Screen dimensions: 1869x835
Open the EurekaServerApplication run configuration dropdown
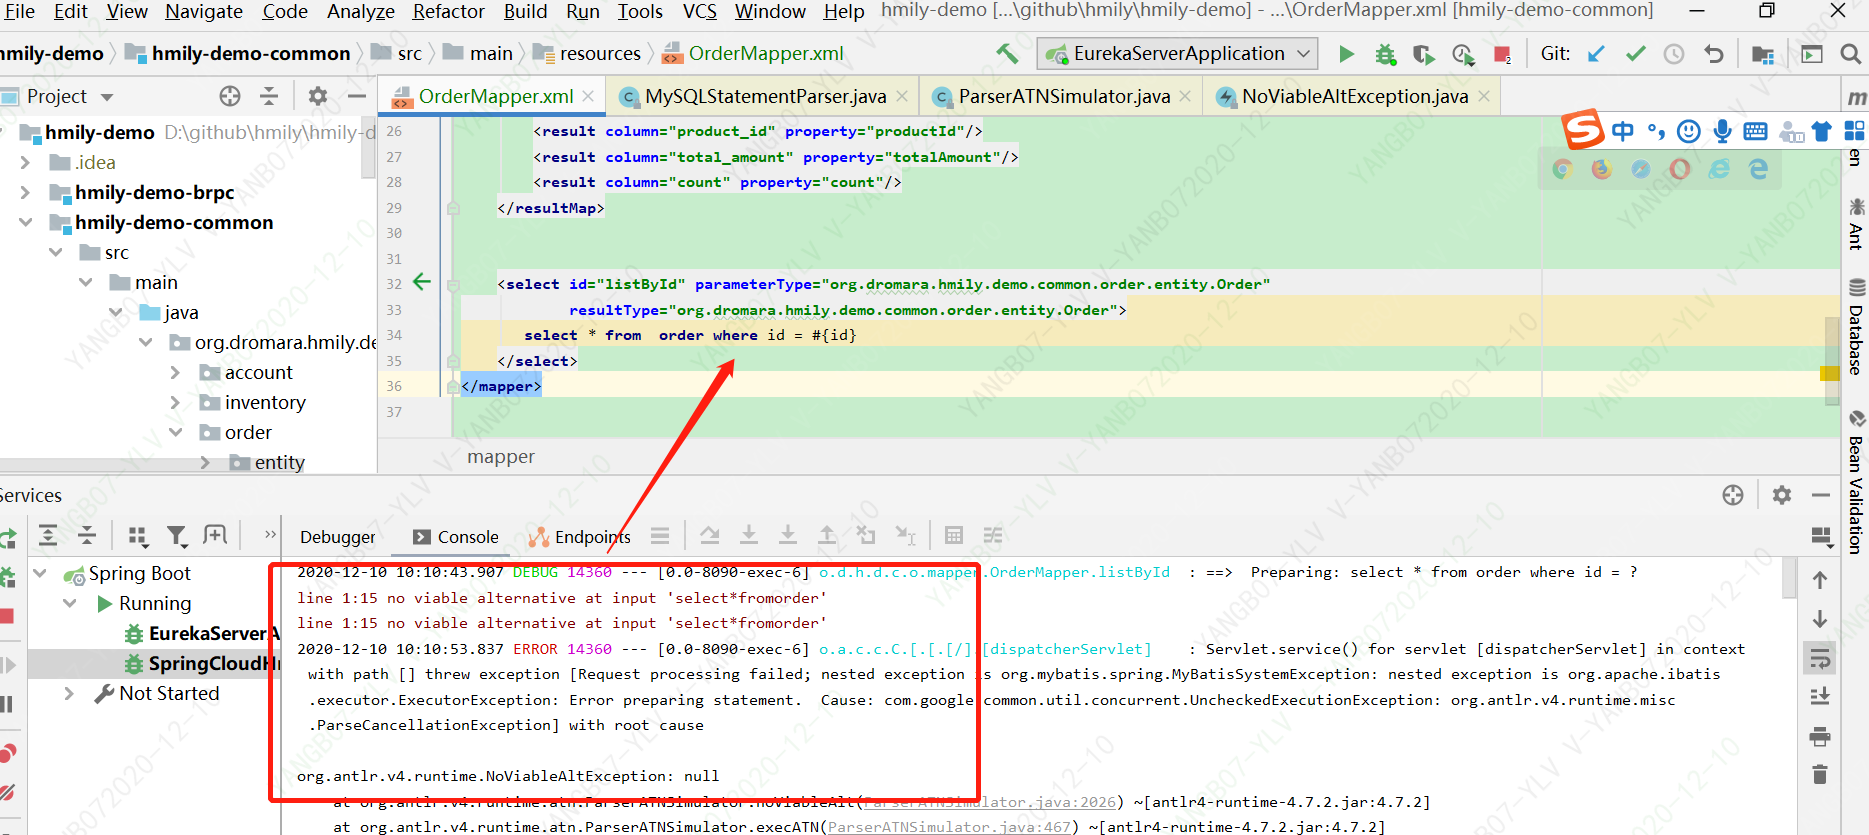[1178, 54]
